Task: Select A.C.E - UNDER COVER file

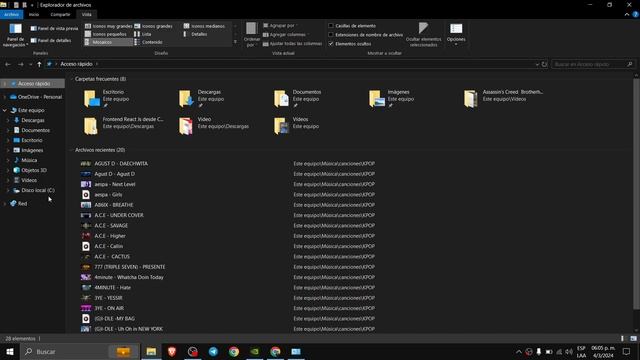Action: pyautogui.click(x=119, y=215)
